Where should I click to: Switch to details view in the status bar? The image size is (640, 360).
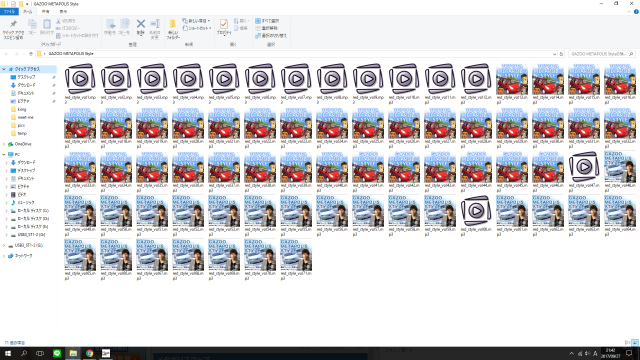pyautogui.click(x=627, y=343)
